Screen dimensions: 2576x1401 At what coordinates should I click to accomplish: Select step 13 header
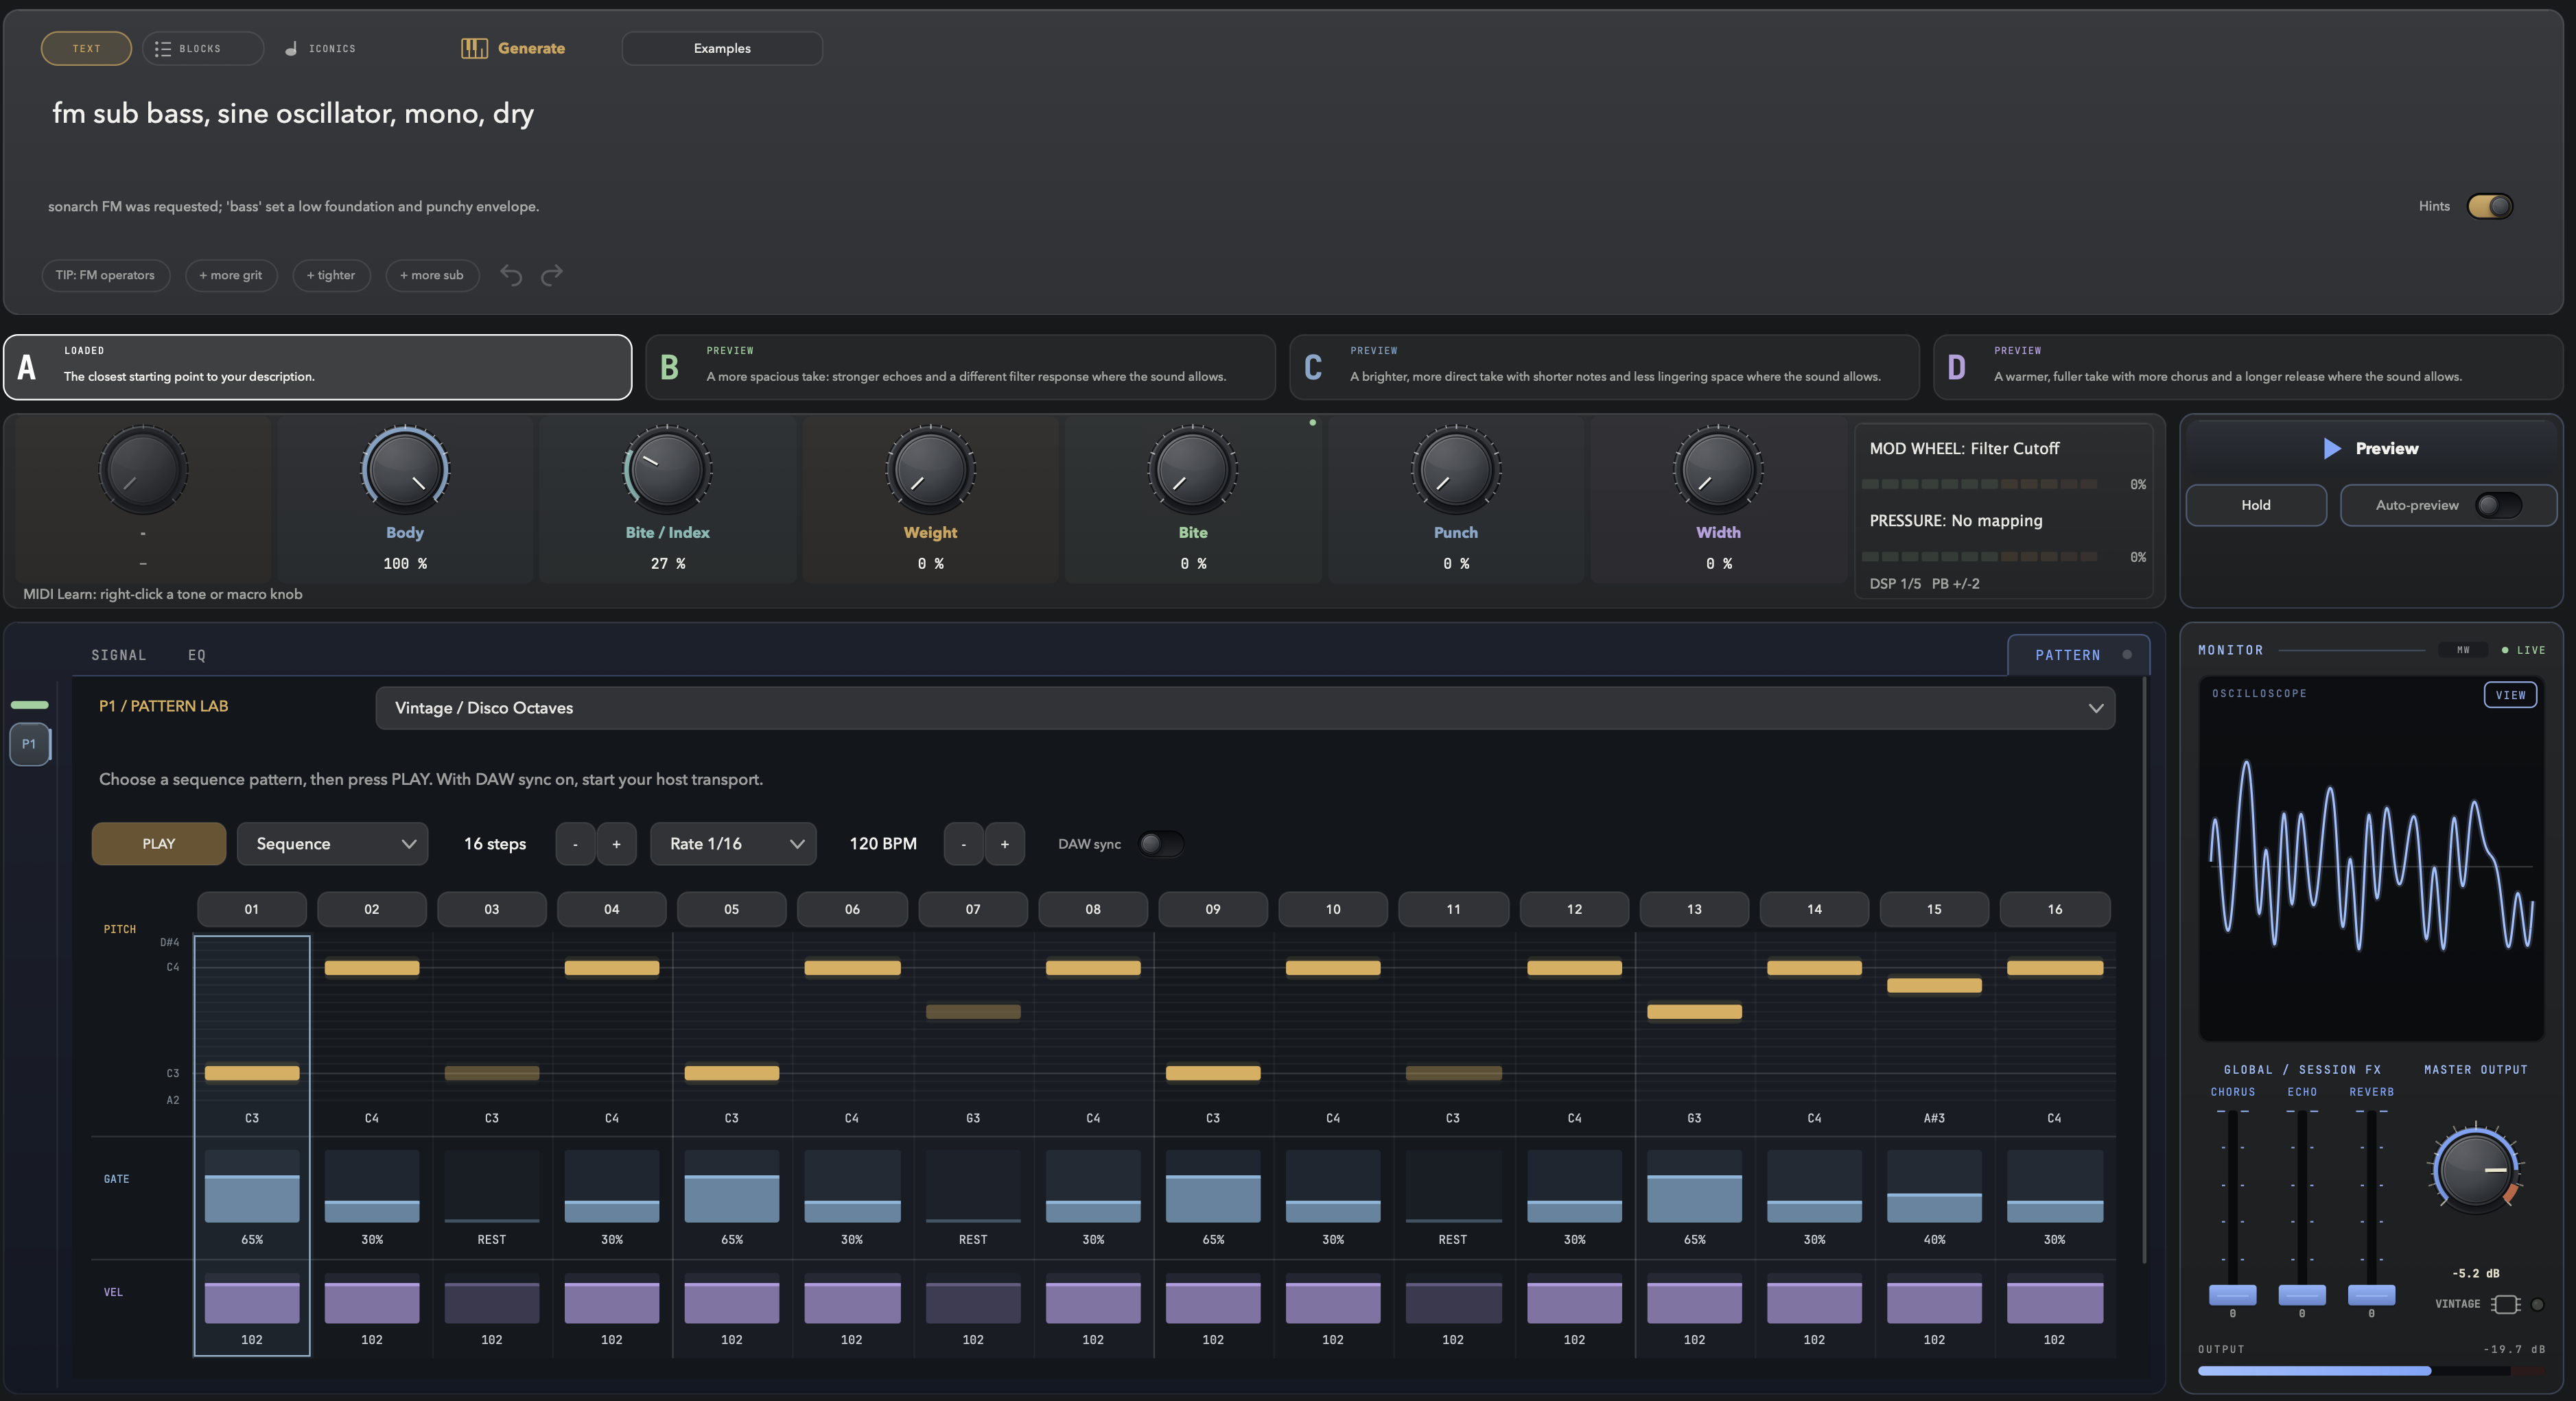pos(1694,909)
